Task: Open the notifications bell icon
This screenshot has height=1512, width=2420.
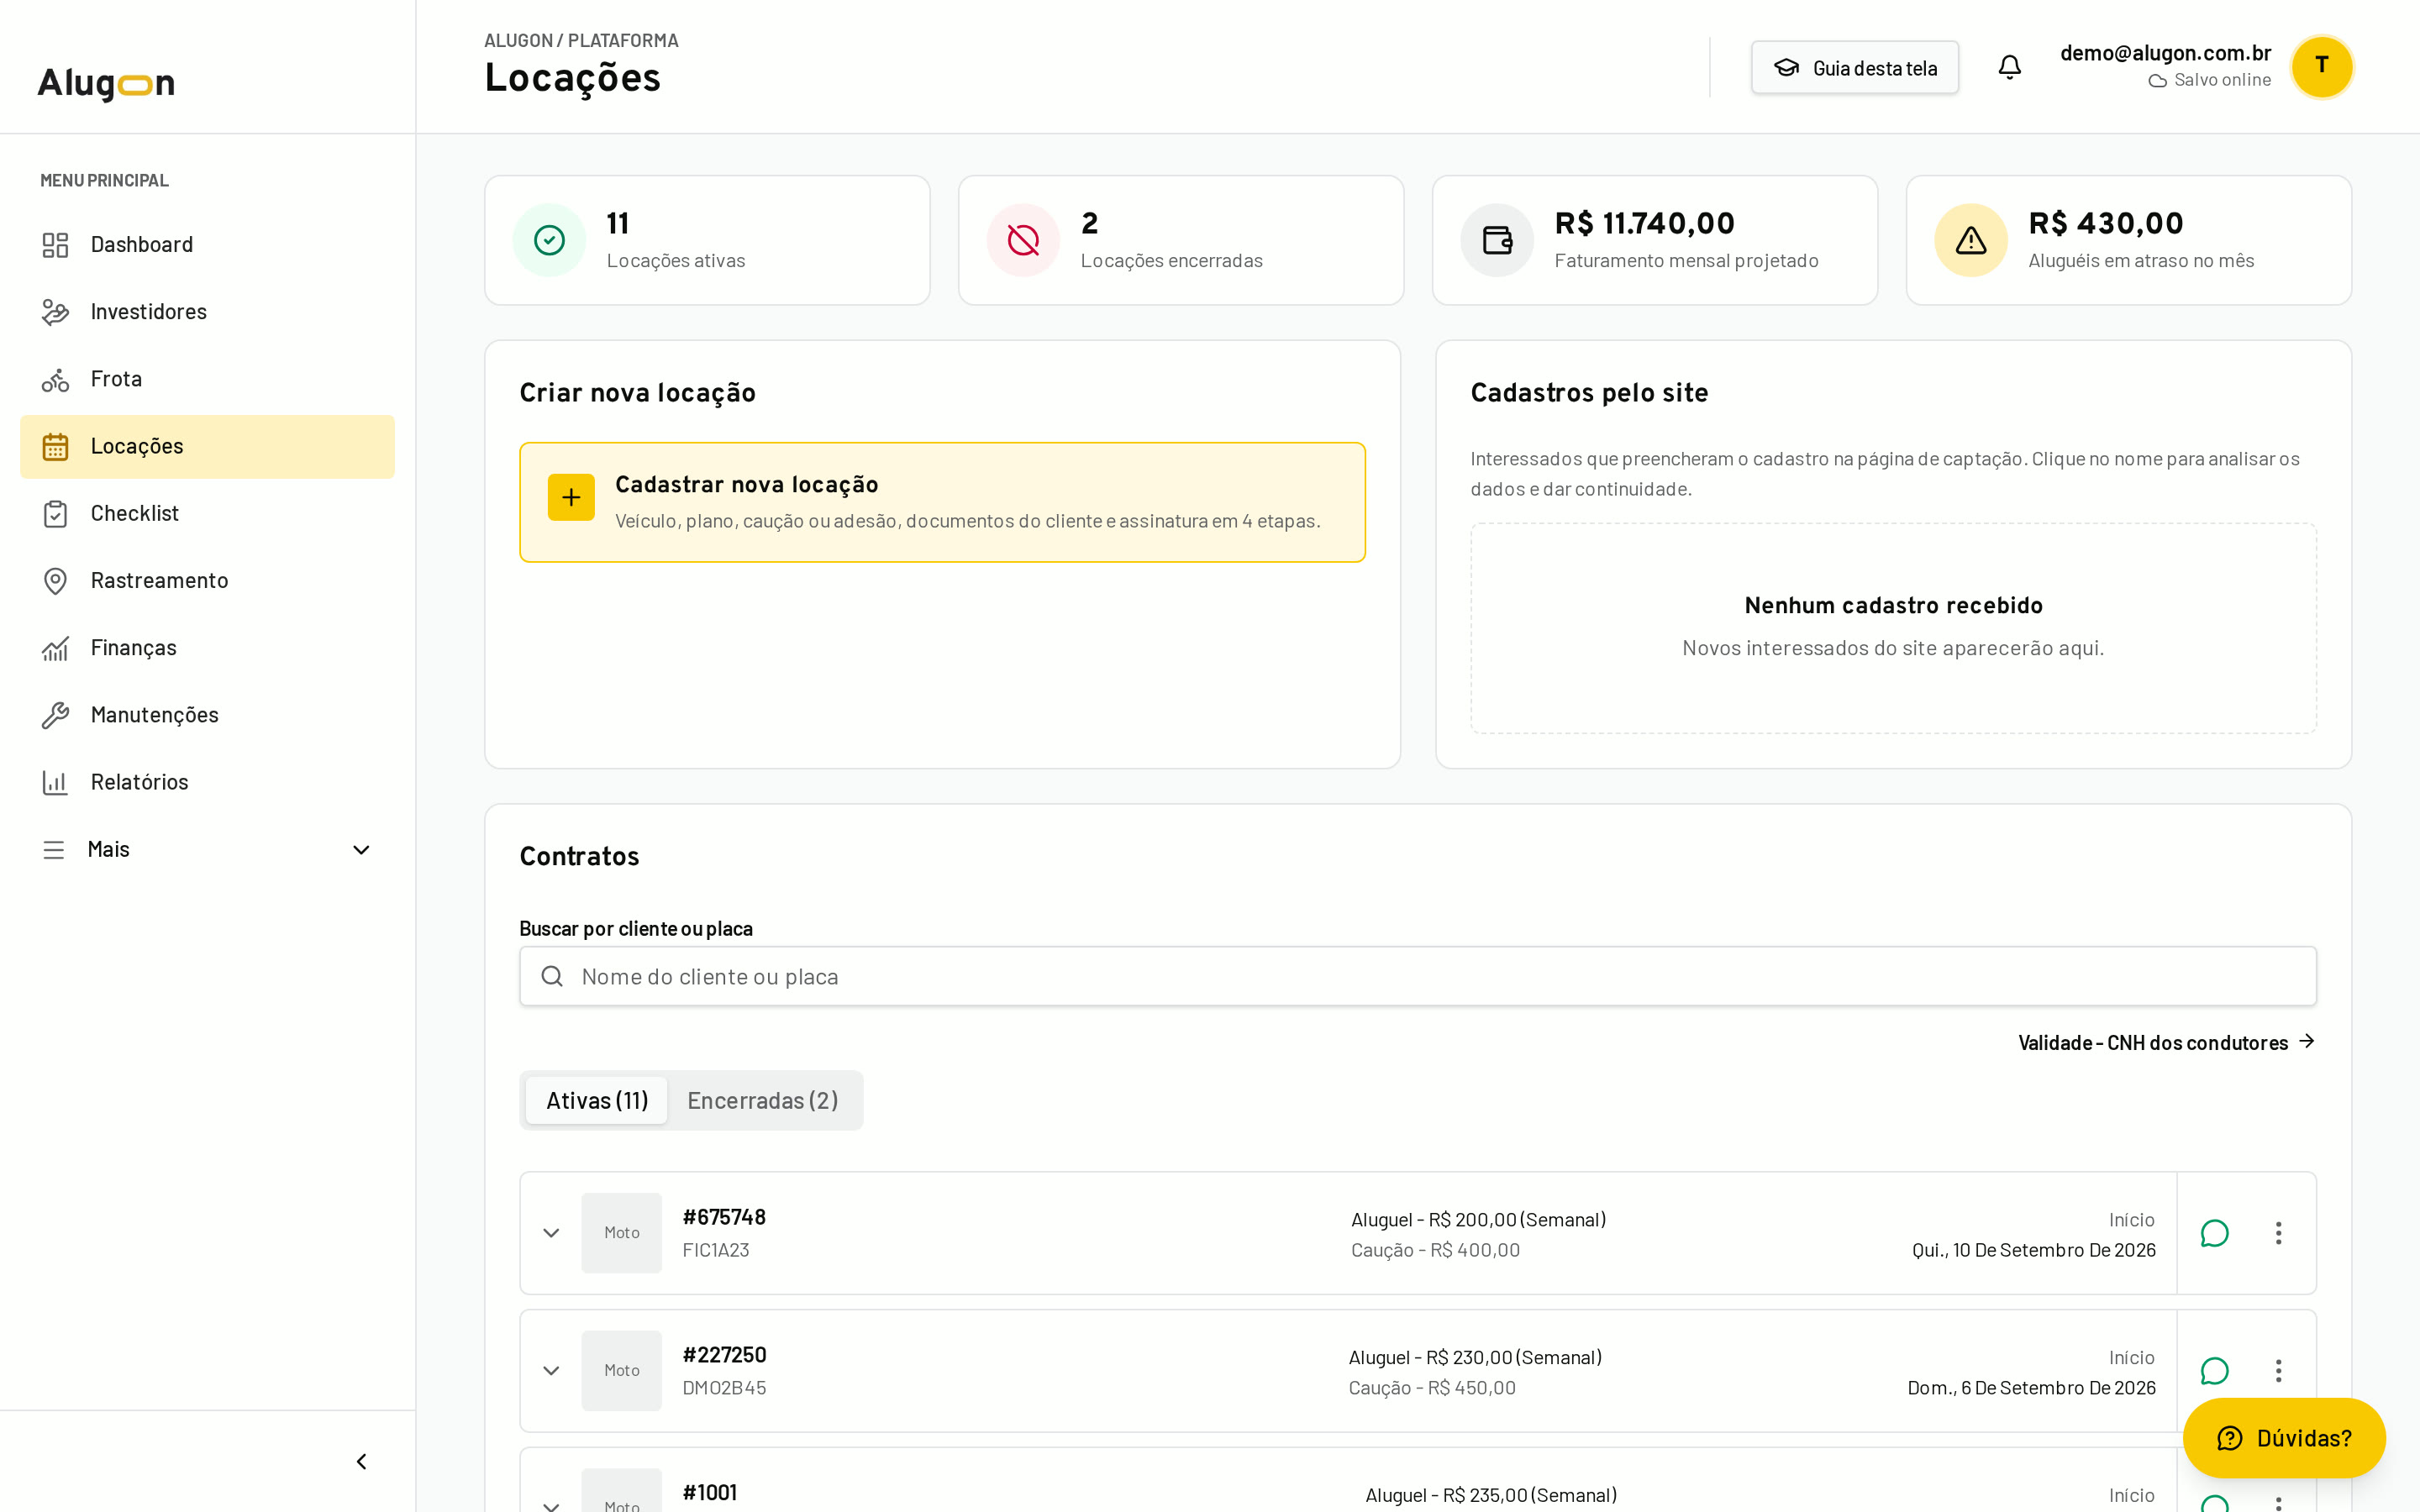Action: click(2009, 67)
